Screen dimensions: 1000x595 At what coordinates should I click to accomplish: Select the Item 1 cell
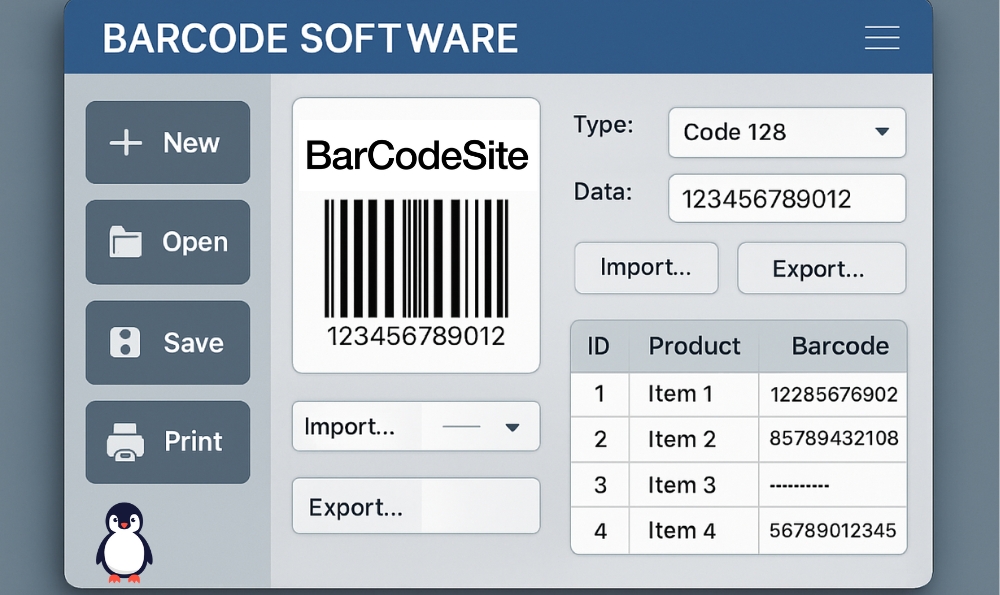pyautogui.click(x=694, y=395)
